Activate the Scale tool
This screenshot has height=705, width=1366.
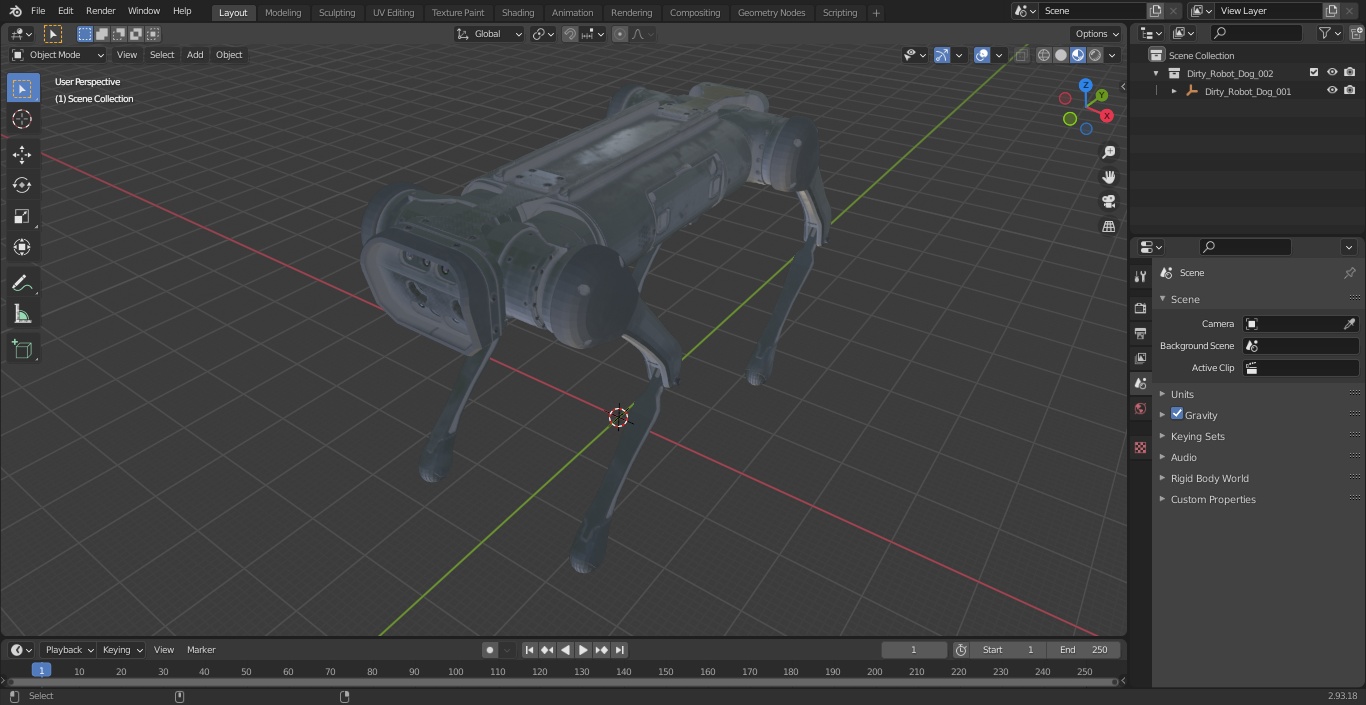(22, 216)
